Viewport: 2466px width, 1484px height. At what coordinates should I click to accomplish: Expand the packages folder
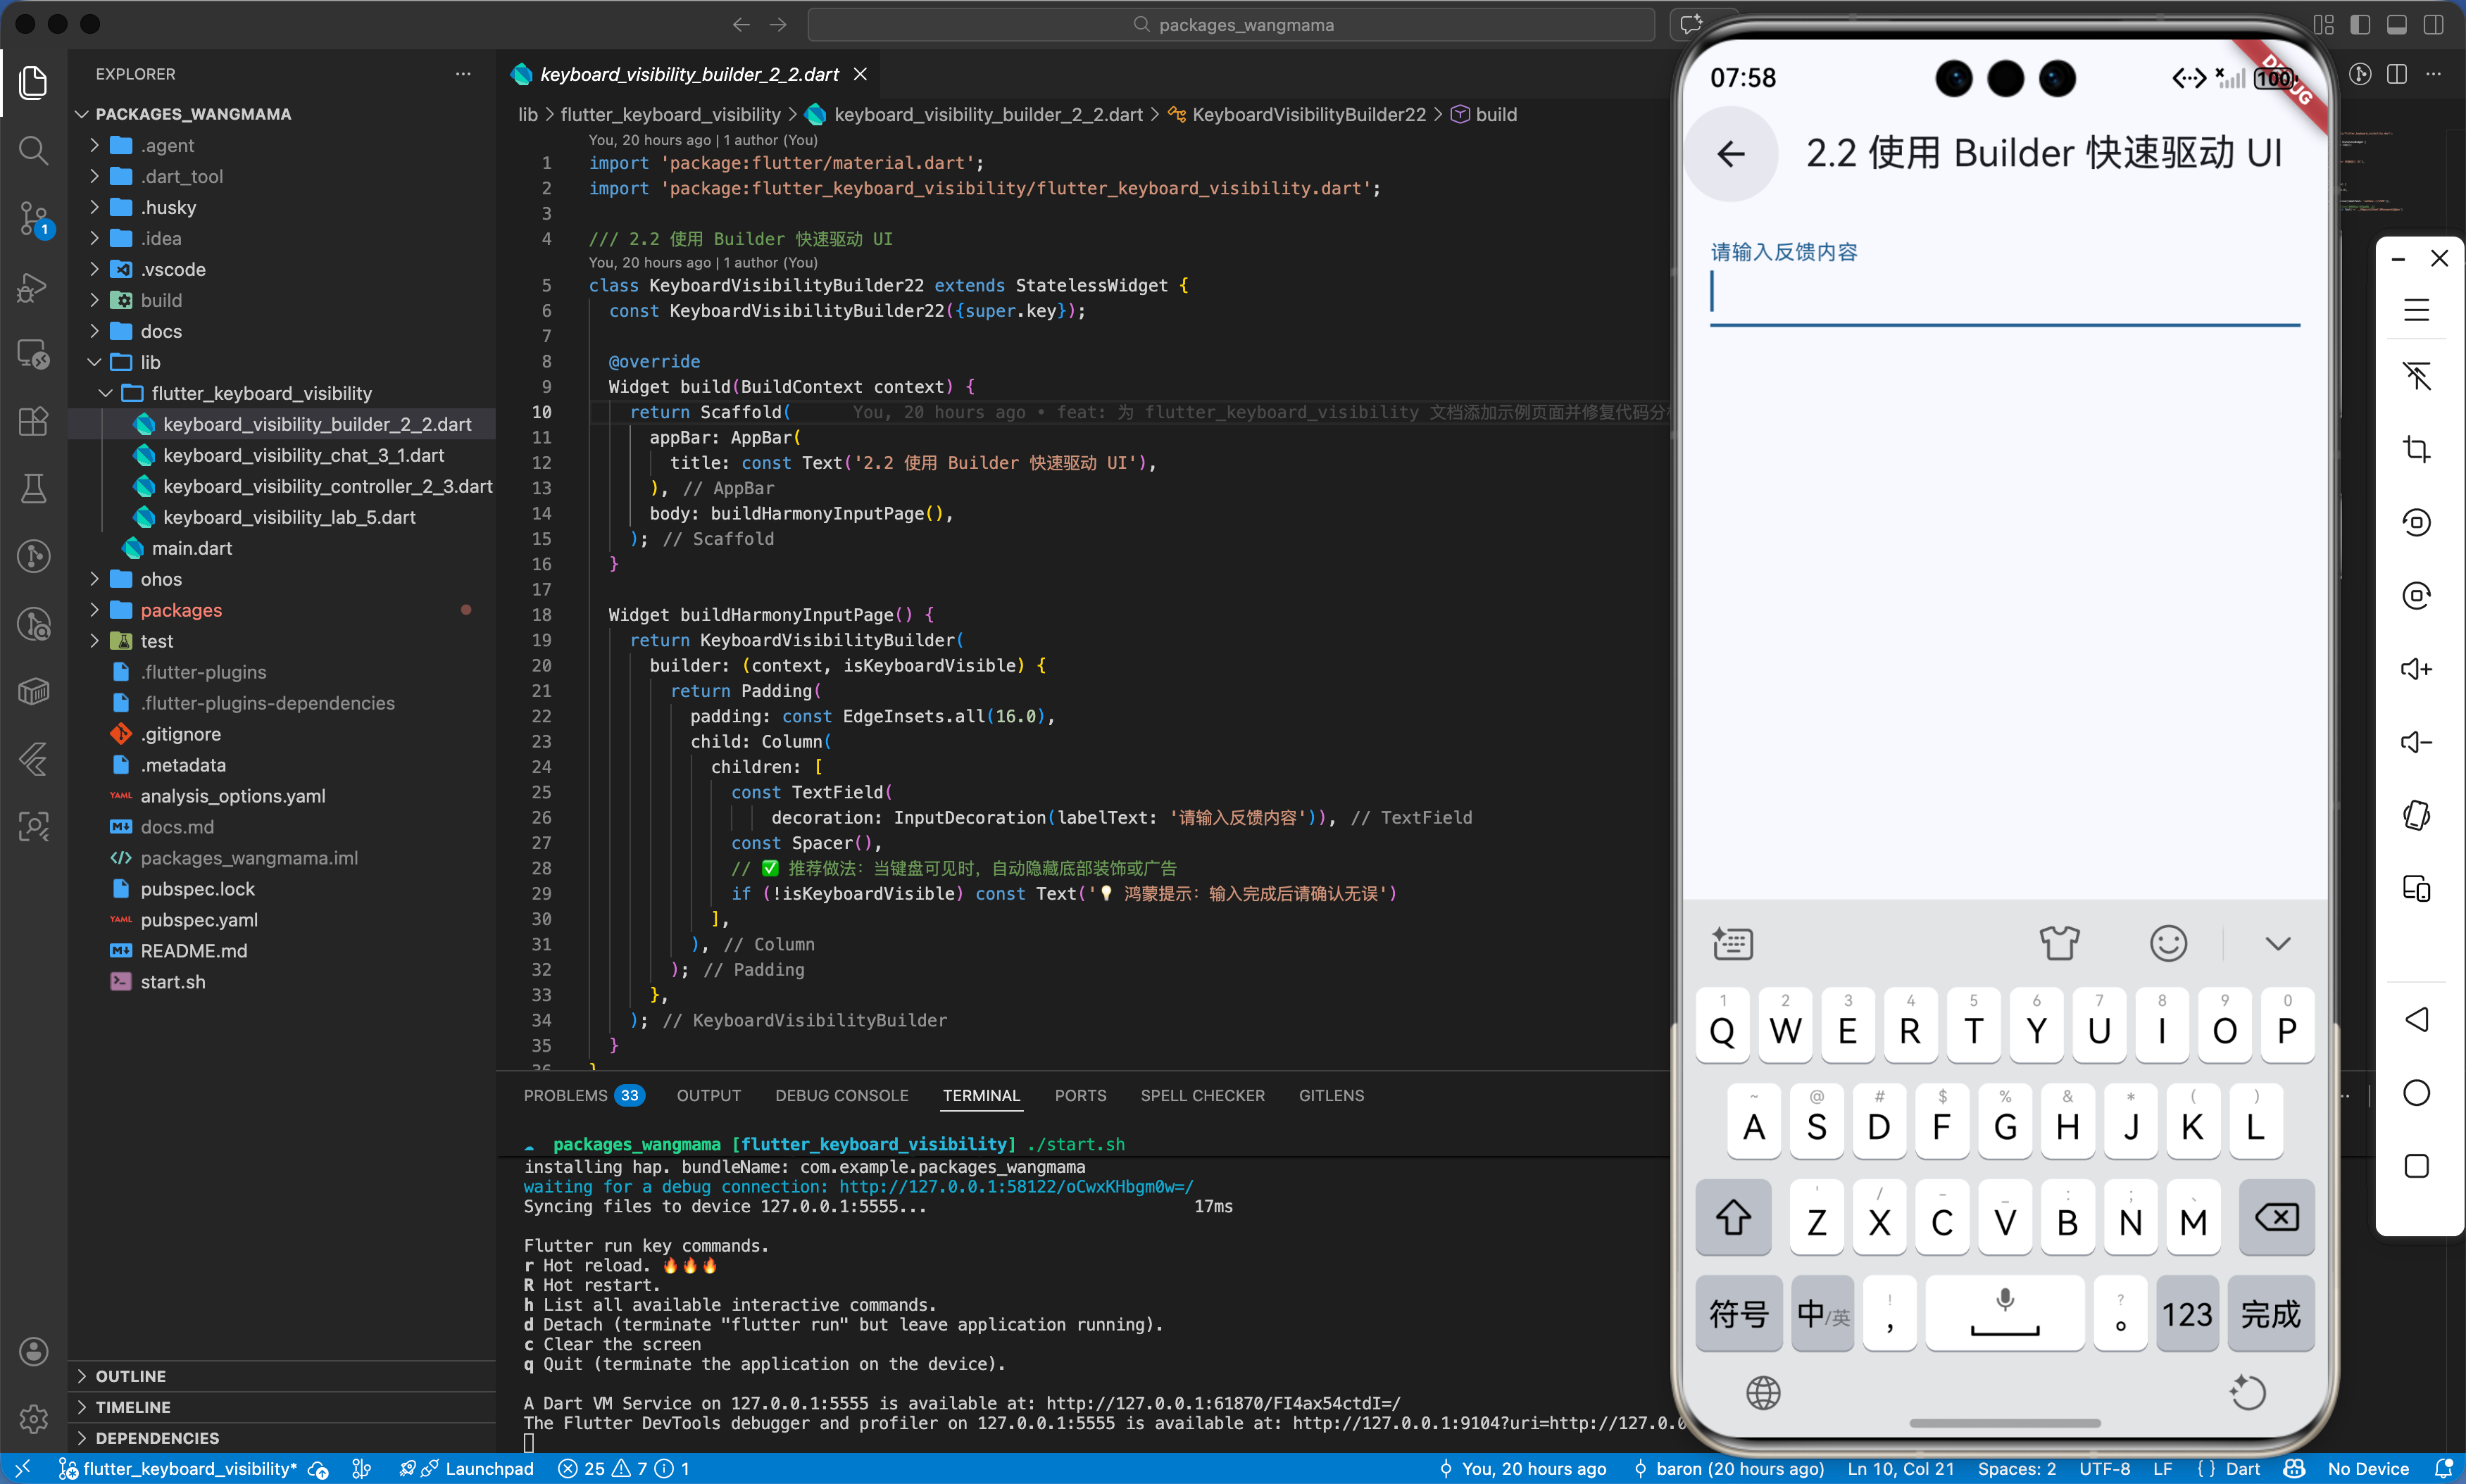click(x=181, y=610)
